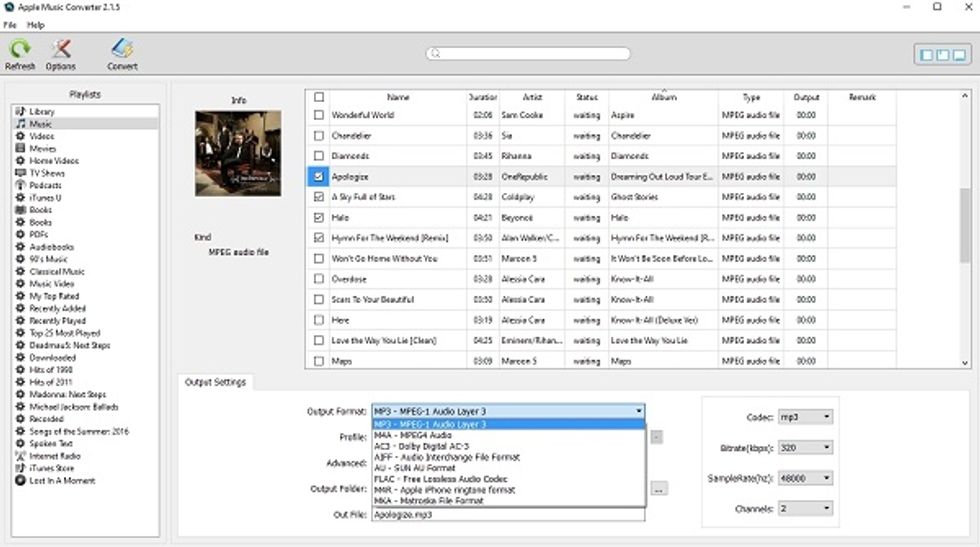Start conversion with the Convert icon
This screenshot has height=547, width=980.
(122, 49)
